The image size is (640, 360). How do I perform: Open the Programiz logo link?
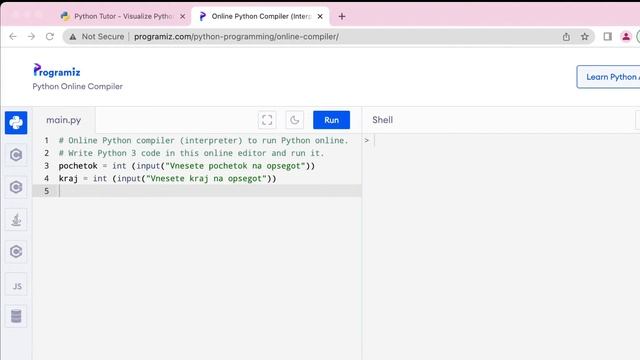57,71
